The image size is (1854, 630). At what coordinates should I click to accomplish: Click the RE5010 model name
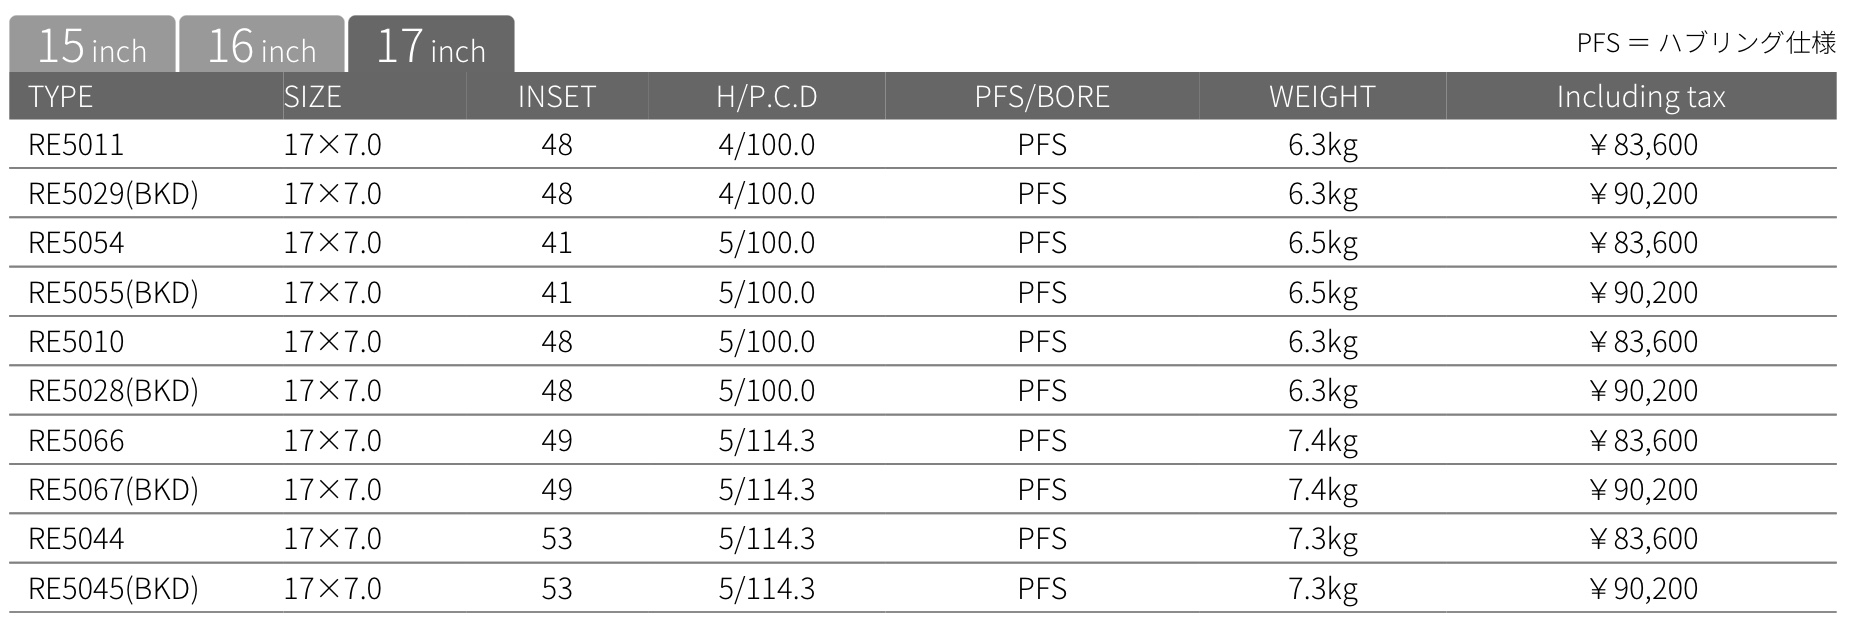tap(76, 342)
